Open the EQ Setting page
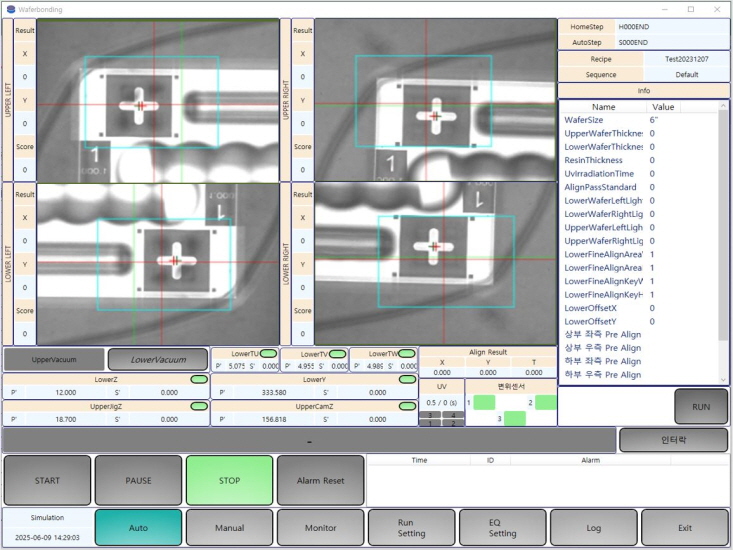 [x=502, y=527]
